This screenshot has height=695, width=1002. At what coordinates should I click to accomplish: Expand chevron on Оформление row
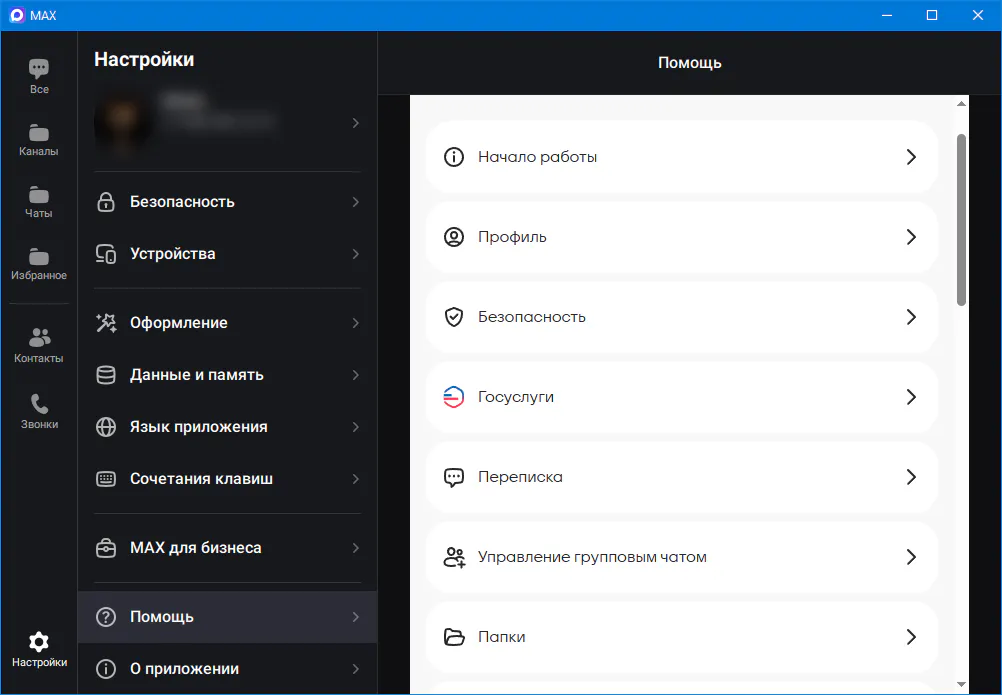[x=356, y=323]
